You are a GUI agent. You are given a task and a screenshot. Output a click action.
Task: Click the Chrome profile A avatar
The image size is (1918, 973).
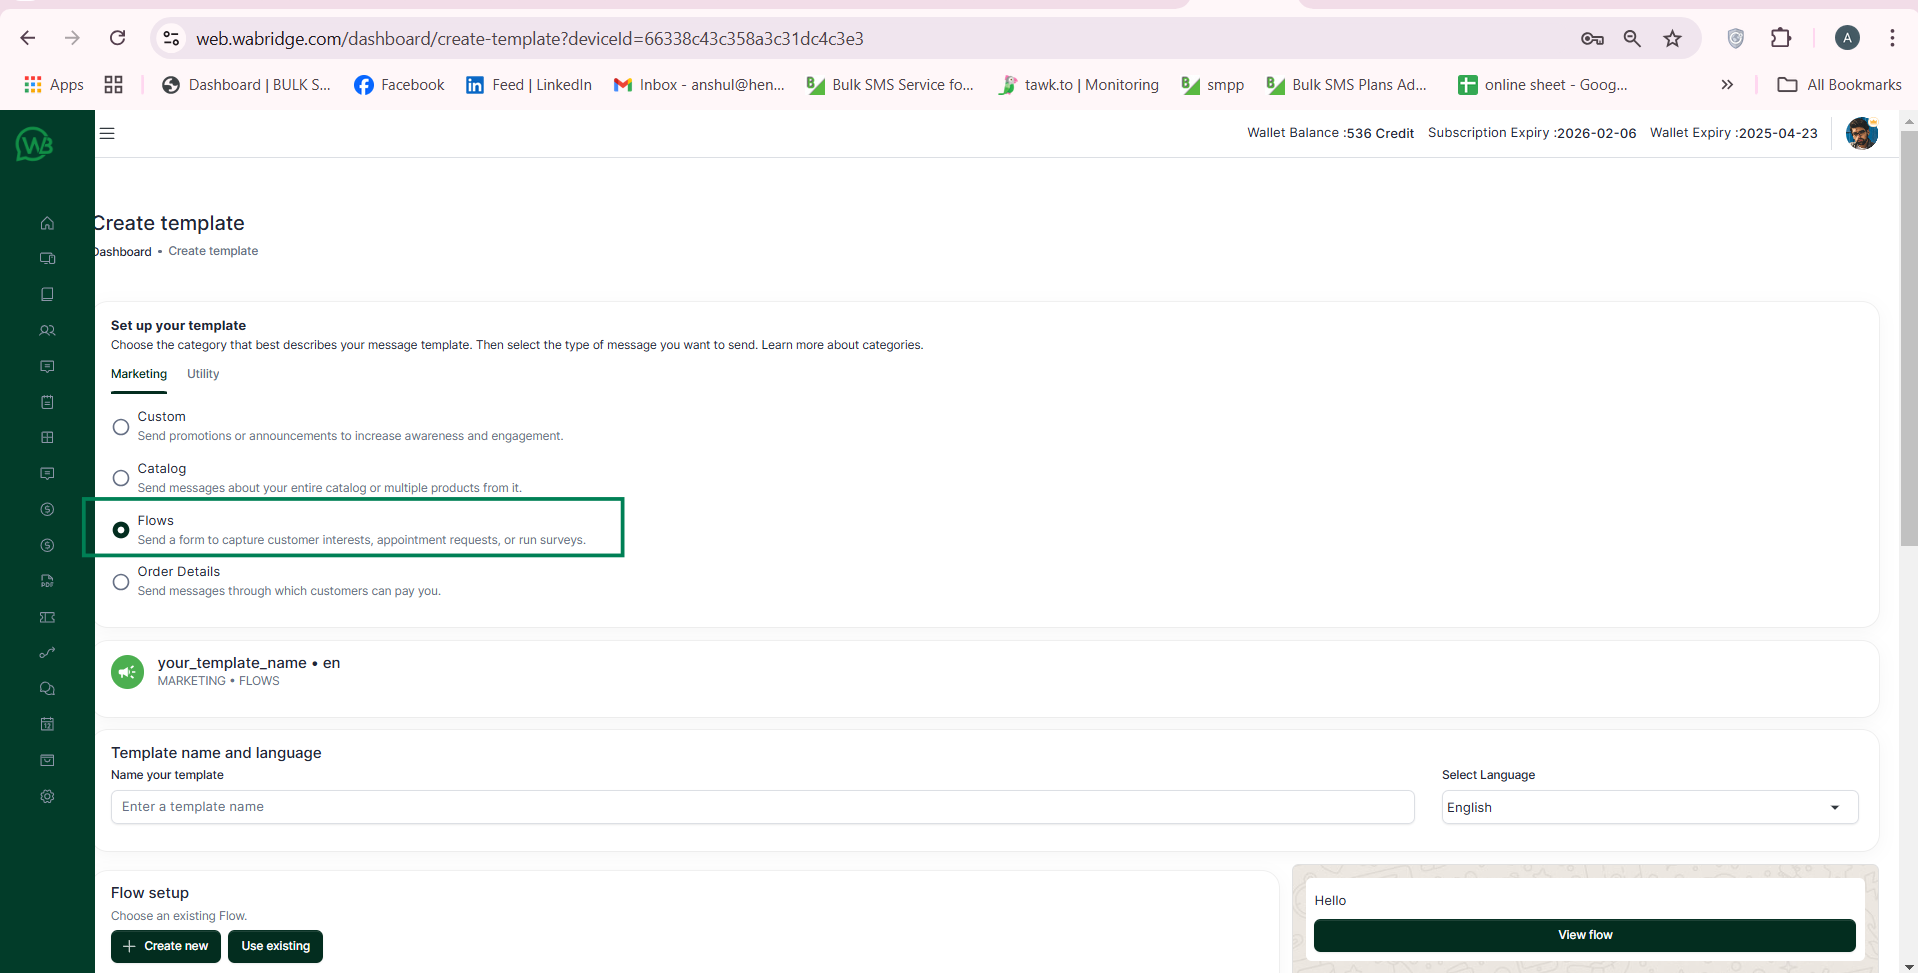click(1847, 38)
